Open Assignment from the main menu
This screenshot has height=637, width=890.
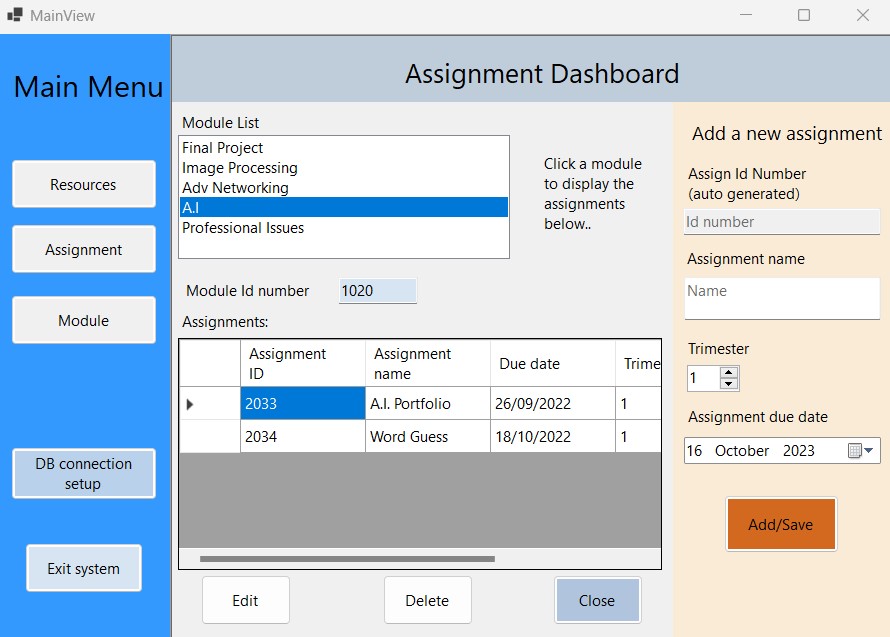[x=84, y=250]
